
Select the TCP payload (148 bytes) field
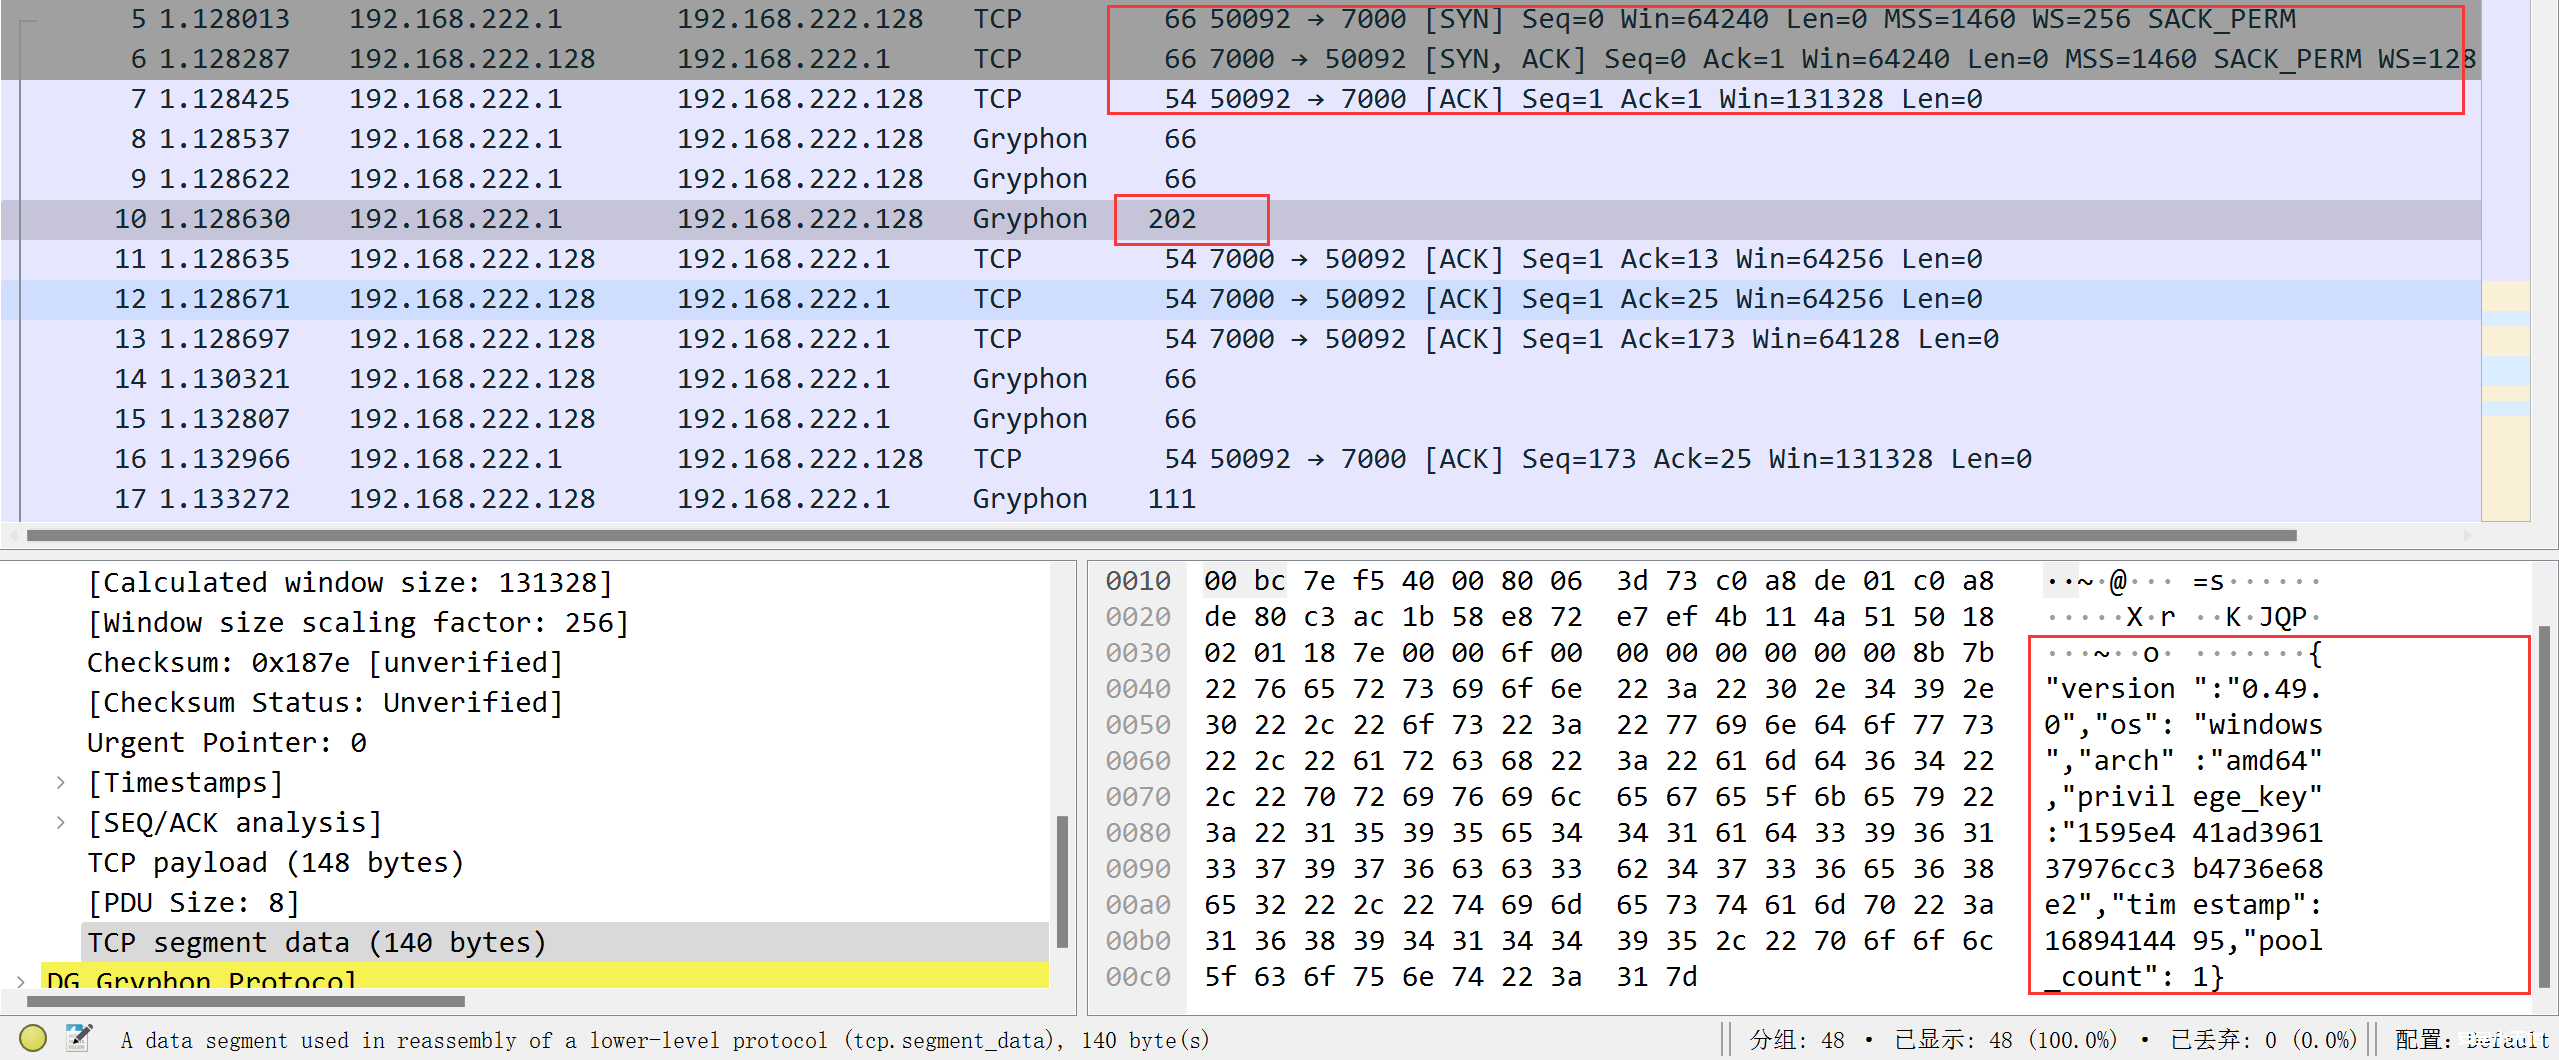(275, 863)
